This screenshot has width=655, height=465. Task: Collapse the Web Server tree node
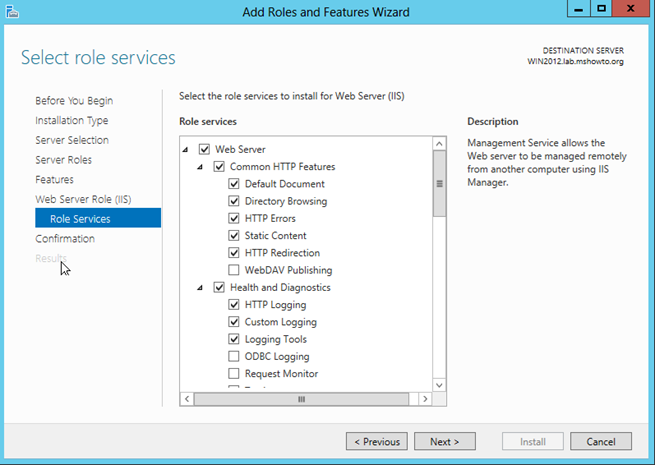point(185,150)
